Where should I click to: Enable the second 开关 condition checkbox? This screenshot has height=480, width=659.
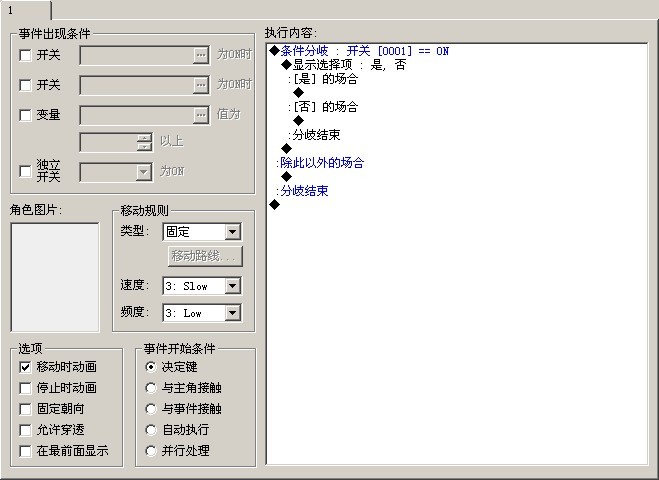[x=25, y=85]
